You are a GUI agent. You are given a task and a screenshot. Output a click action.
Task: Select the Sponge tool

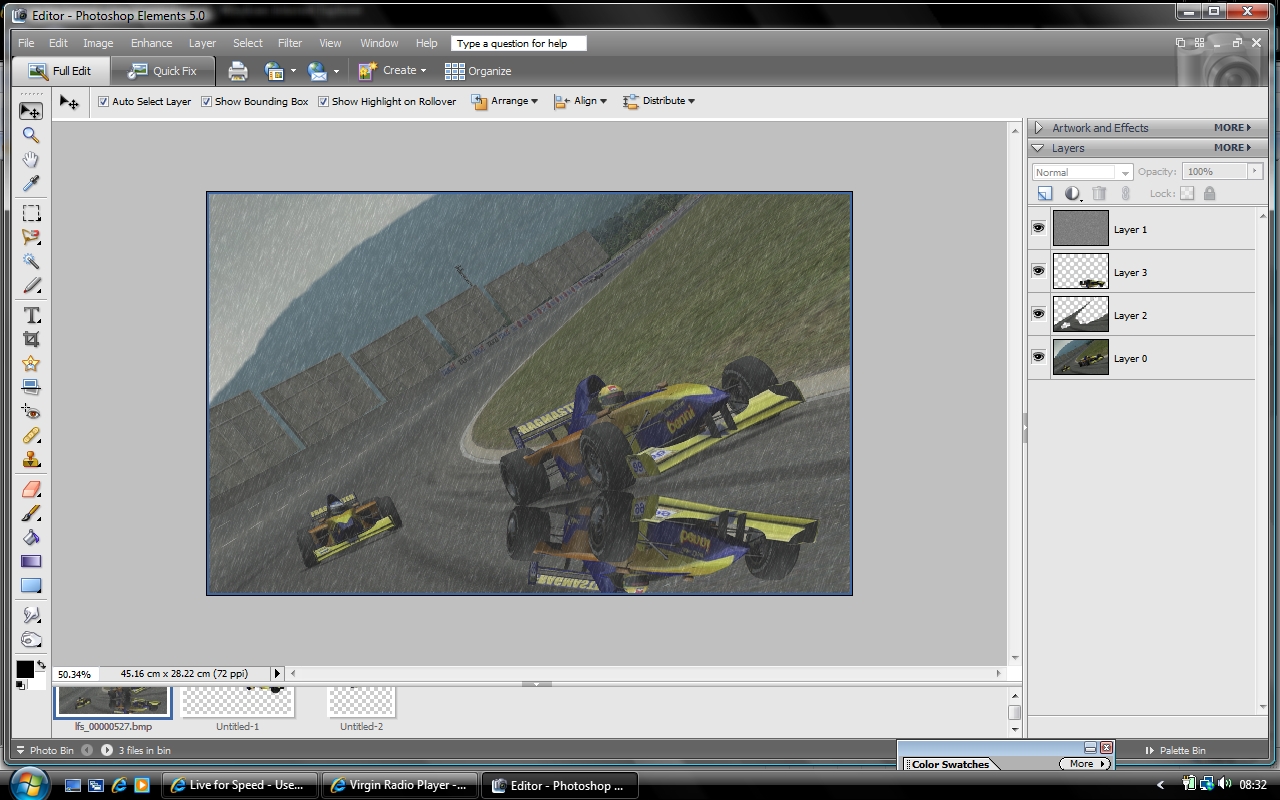coord(31,640)
